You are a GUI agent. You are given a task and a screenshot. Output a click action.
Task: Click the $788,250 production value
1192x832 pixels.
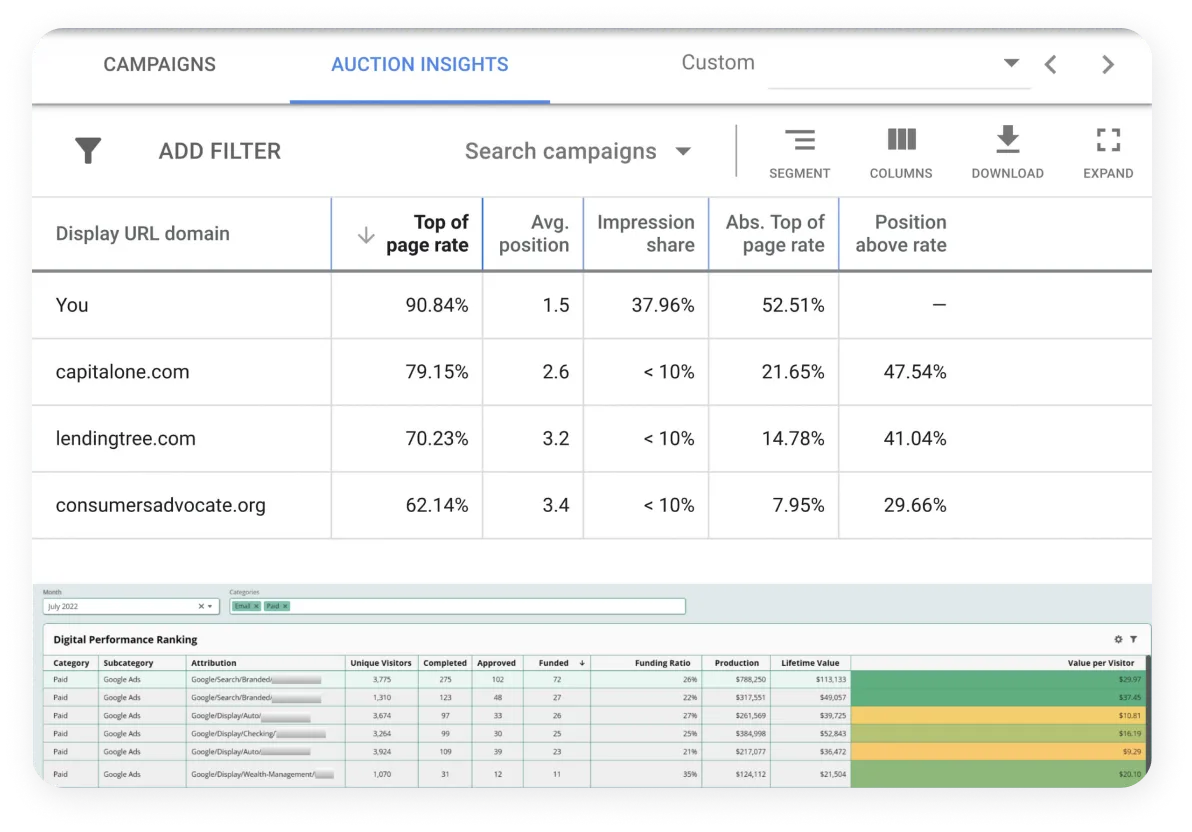[750, 680]
